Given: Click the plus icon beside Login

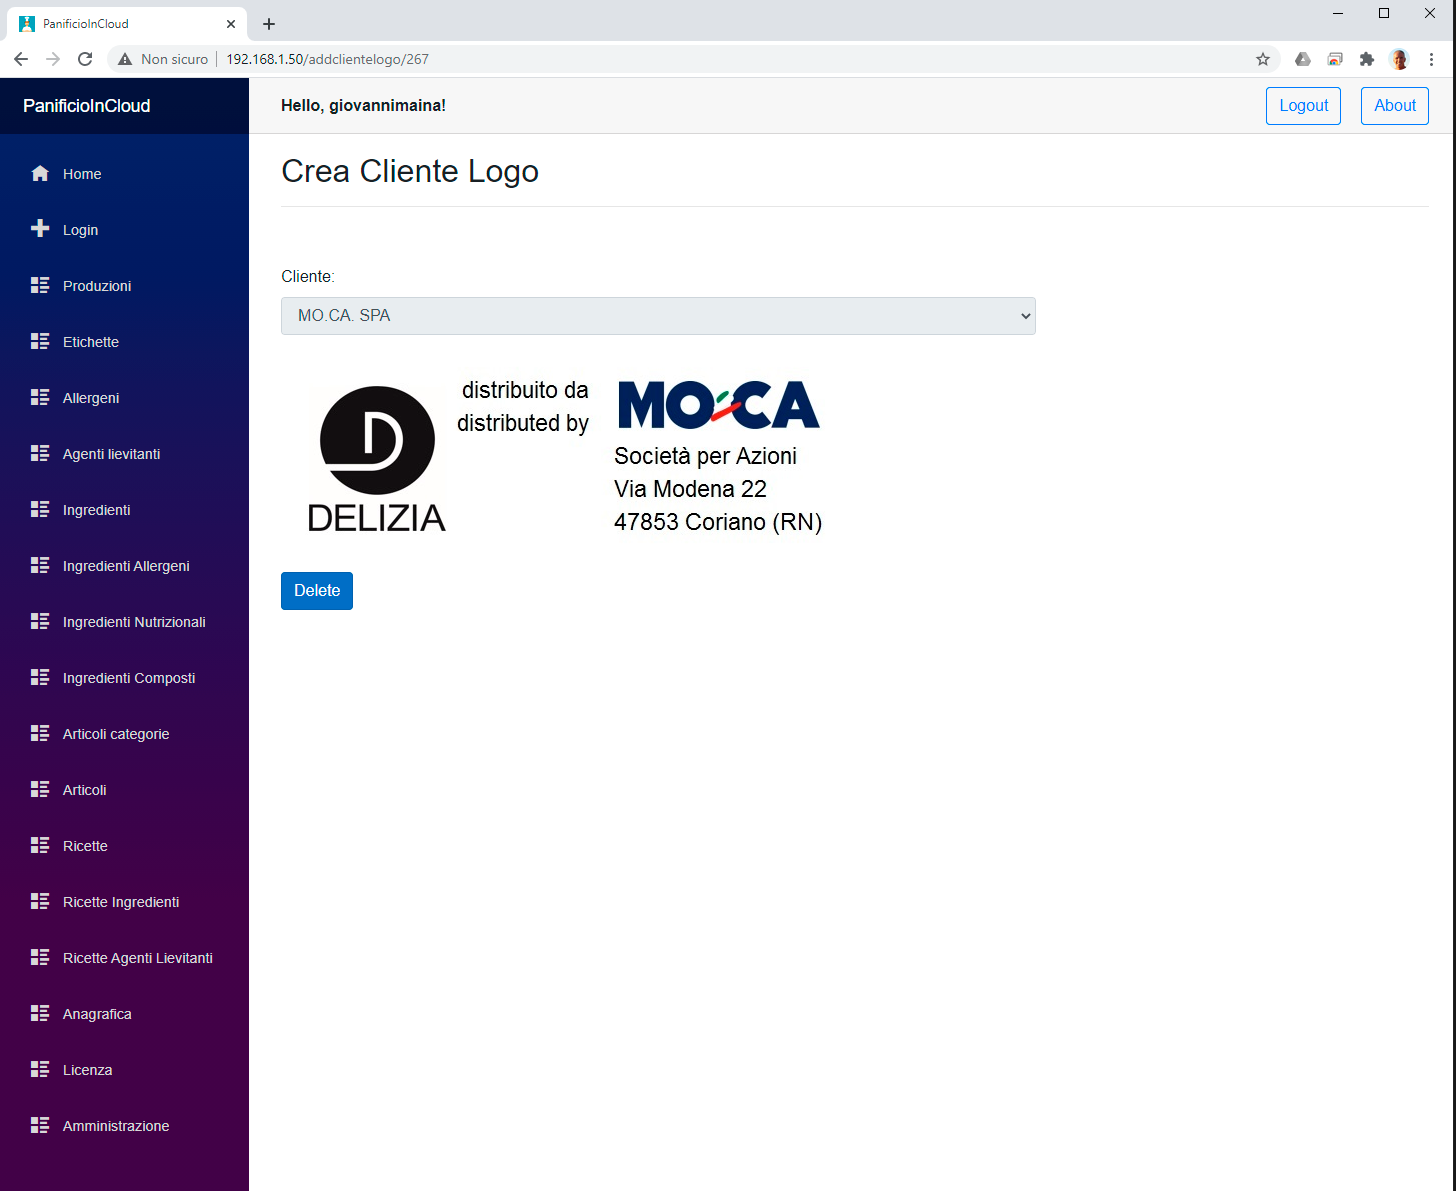Looking at the screenshot, I should coord(40,229).
